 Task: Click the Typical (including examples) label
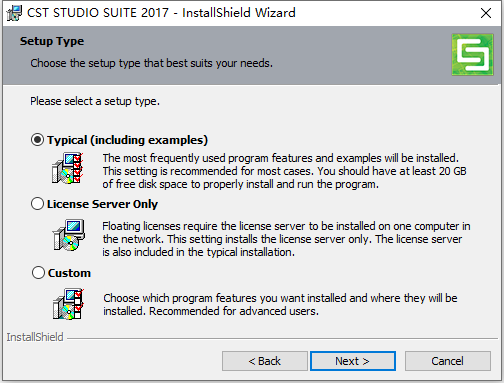127,140
